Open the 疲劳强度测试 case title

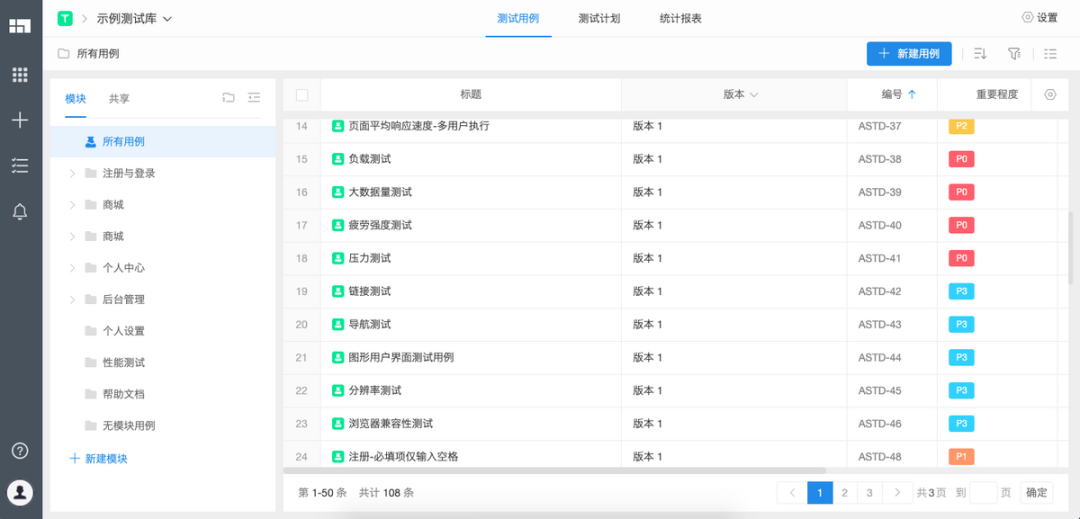pyautogui.click(x=380, y=225)
